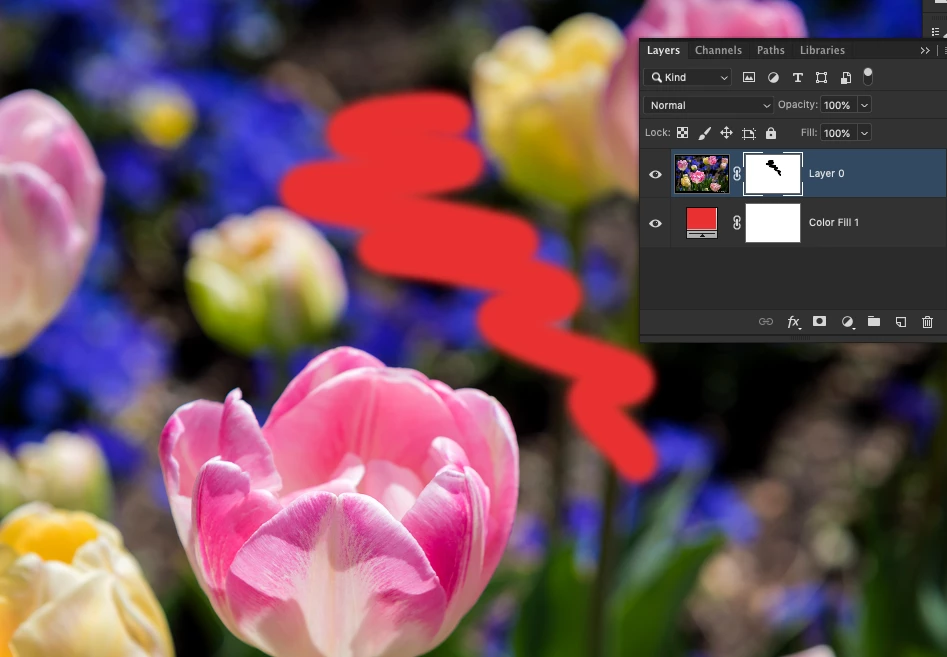Switch to the Channels tab
The image size is (947, 657).
tap(718, 50)
